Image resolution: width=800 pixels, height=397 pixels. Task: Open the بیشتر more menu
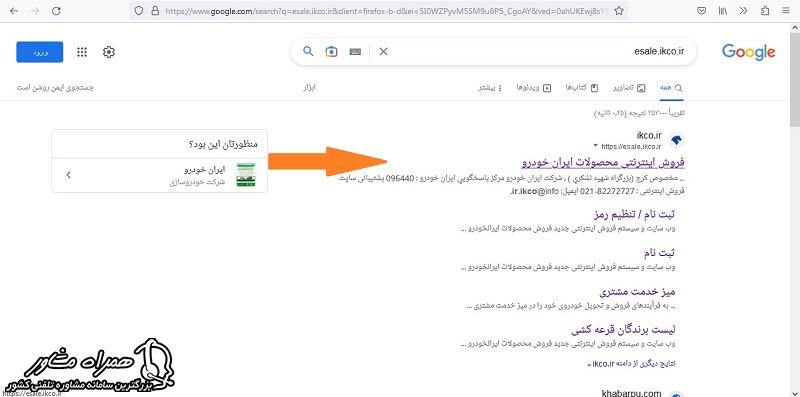pyautogui.click(x=490, y=88)
